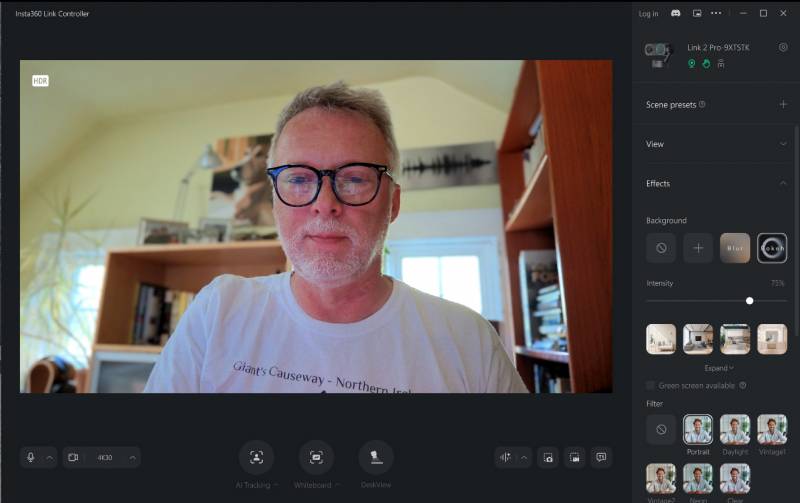Open the three-dots more options menu
Image resolution: width=800 pixels, height=503 pixels.
716,13
